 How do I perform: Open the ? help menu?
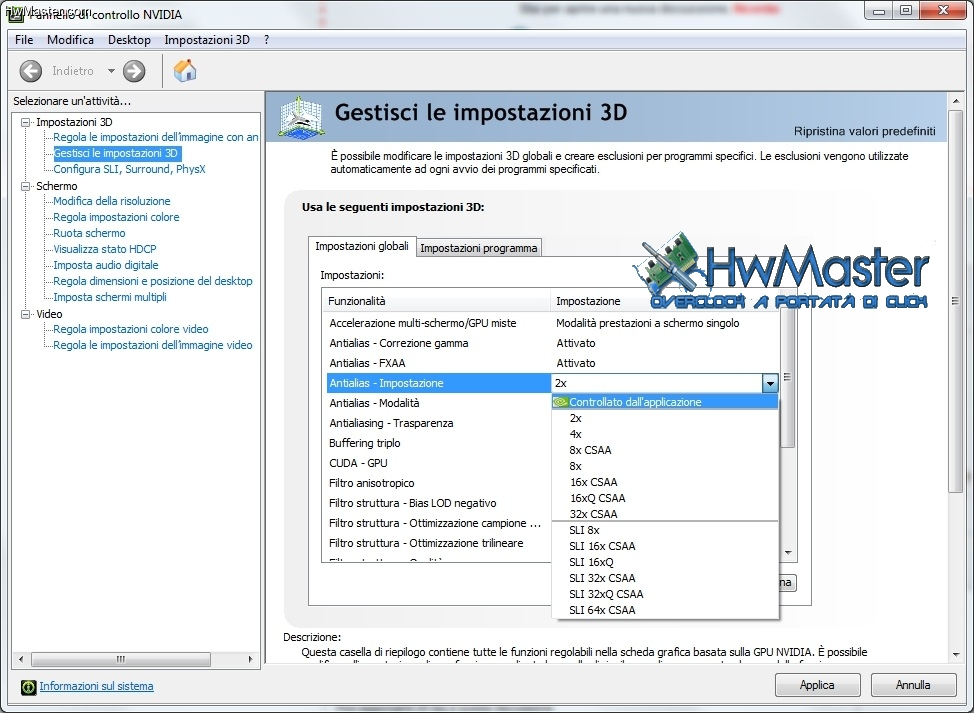click(x=266, y=40)
